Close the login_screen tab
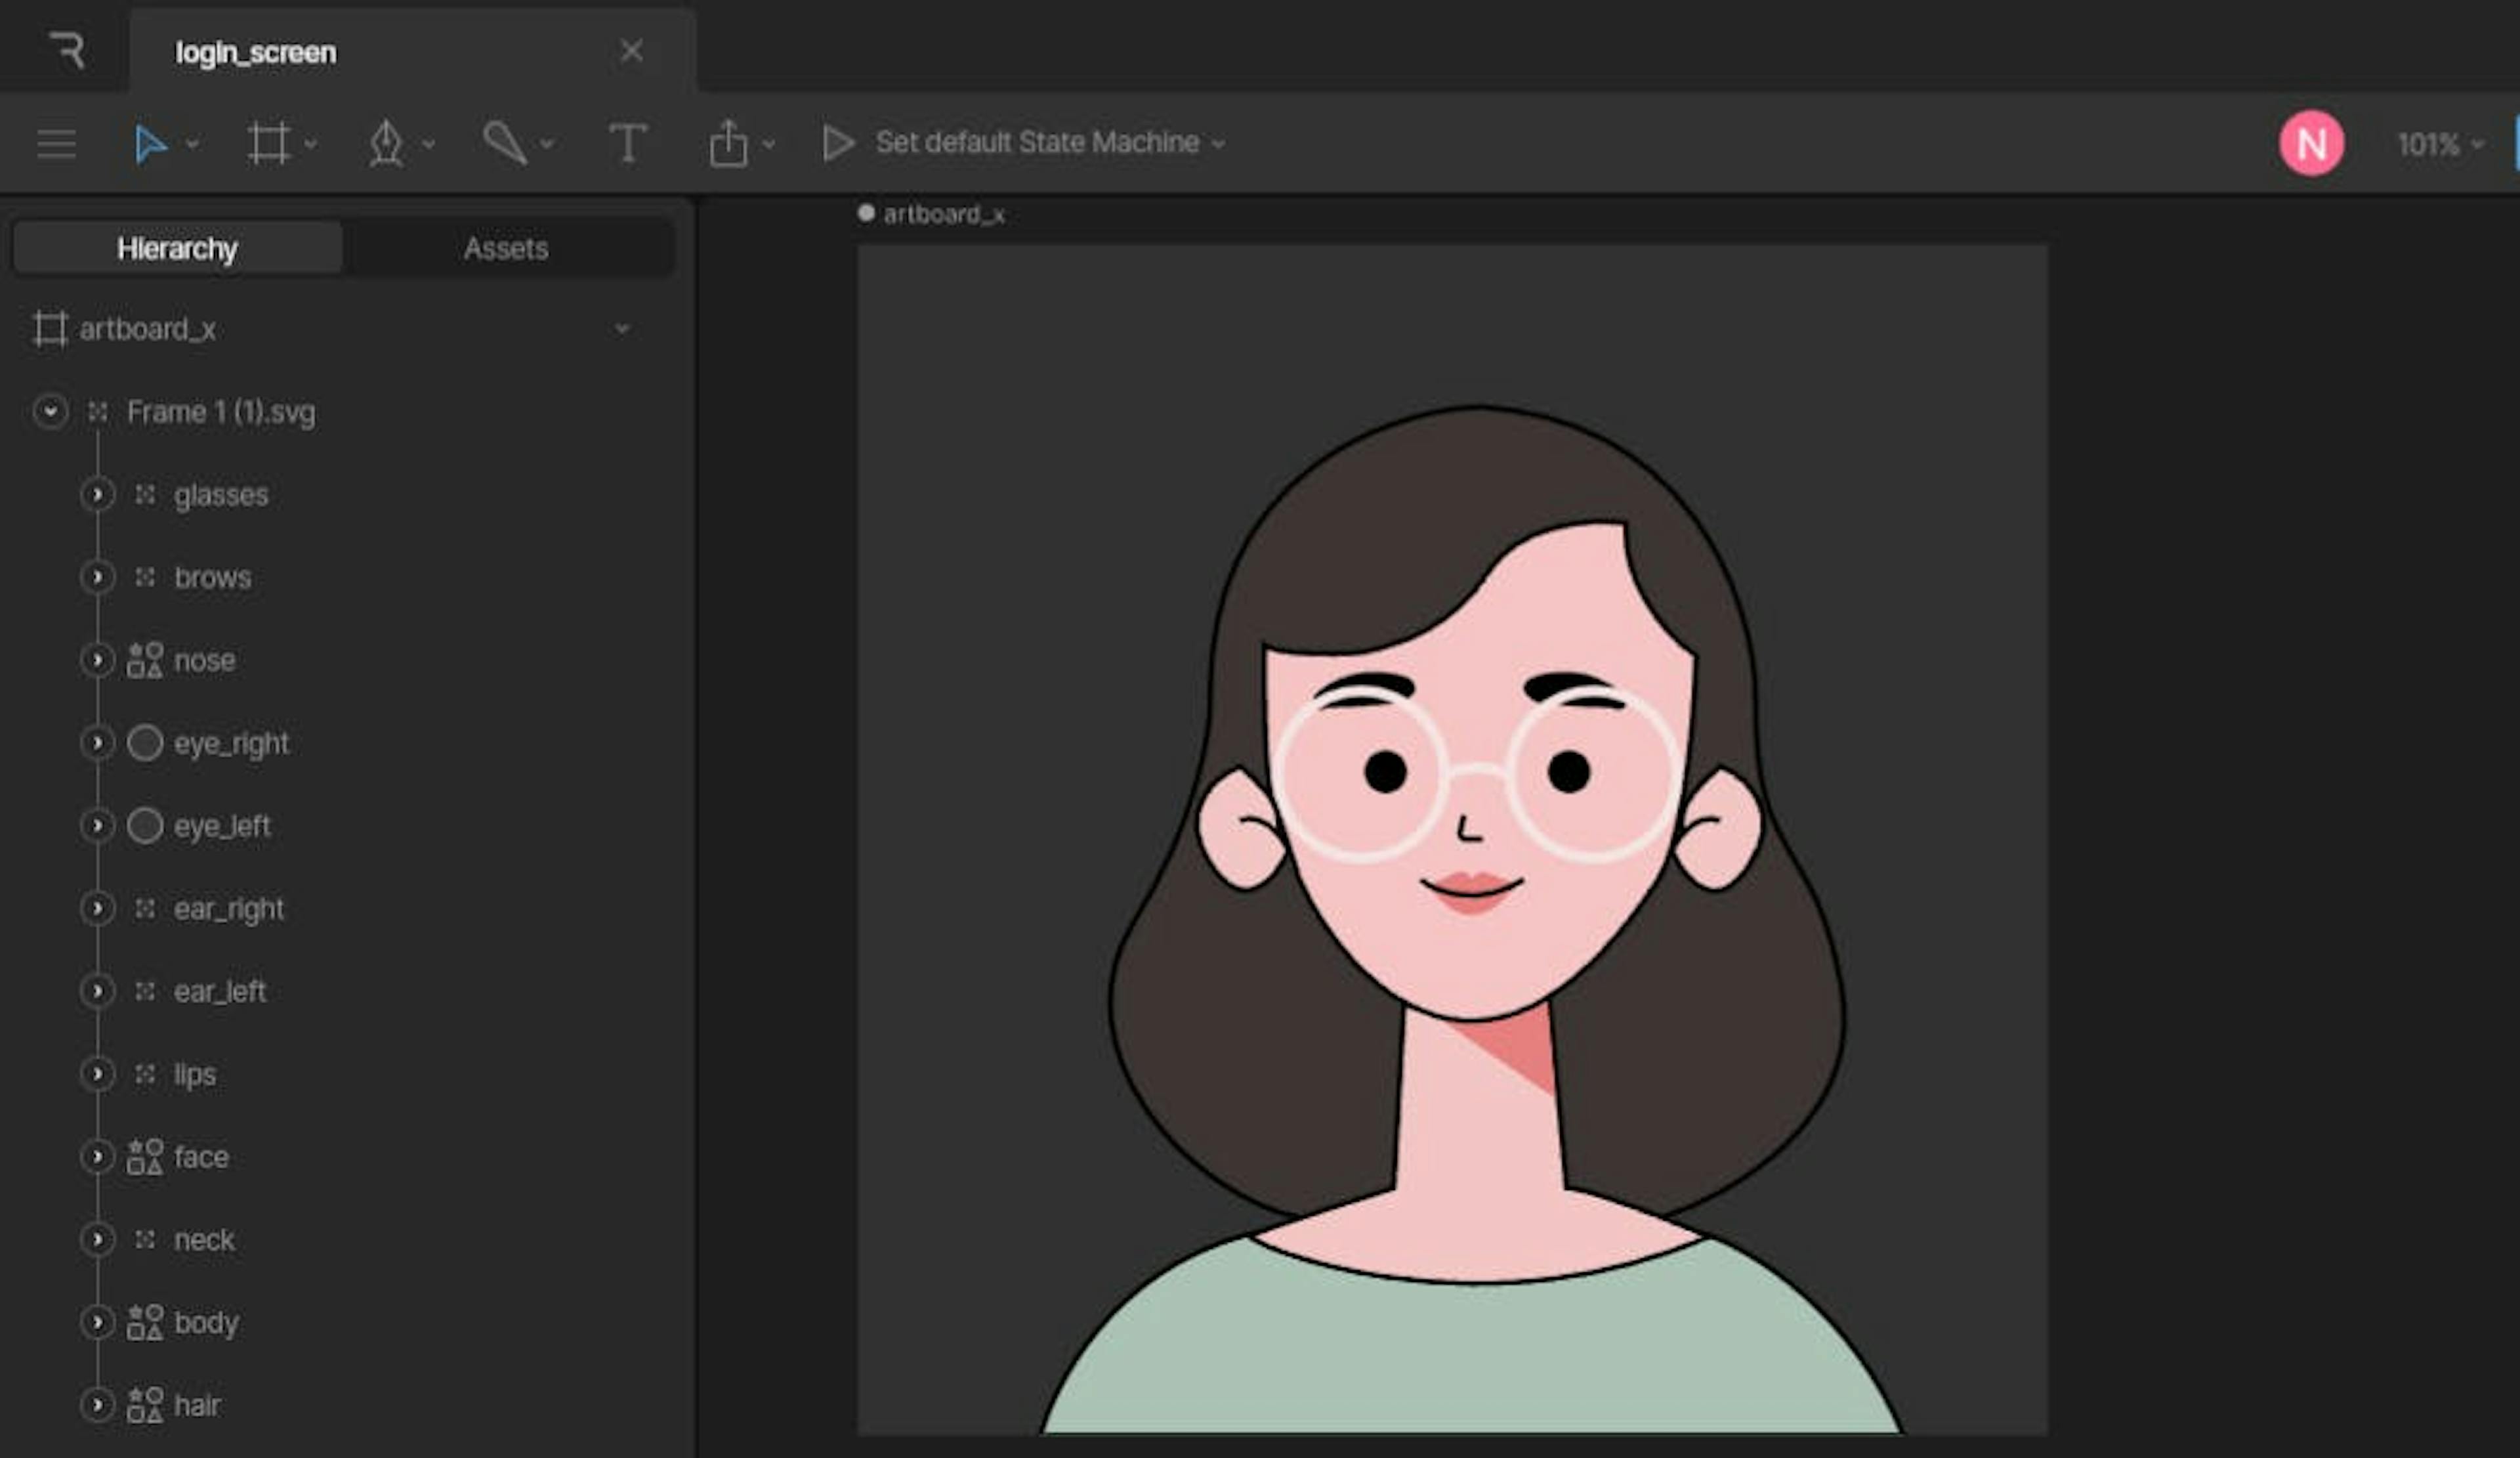The image size is (2520, 1458). pyautogui.click(x=631, y=51)
